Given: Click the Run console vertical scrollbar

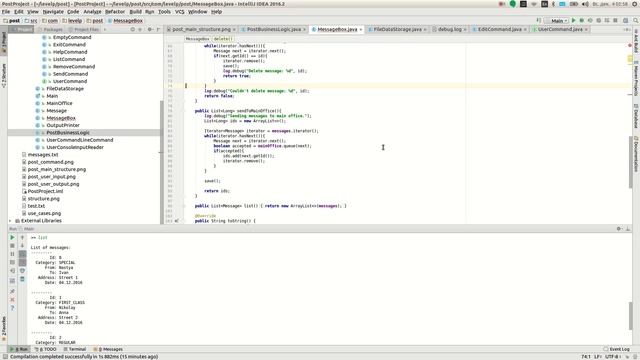Looking at the screenshot, I should pyautogui.click(x=630, y=316).
